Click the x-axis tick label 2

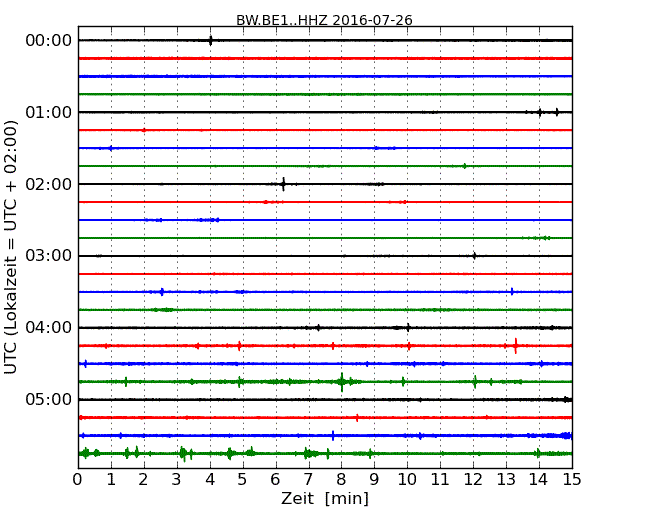[x=143, y=480]
